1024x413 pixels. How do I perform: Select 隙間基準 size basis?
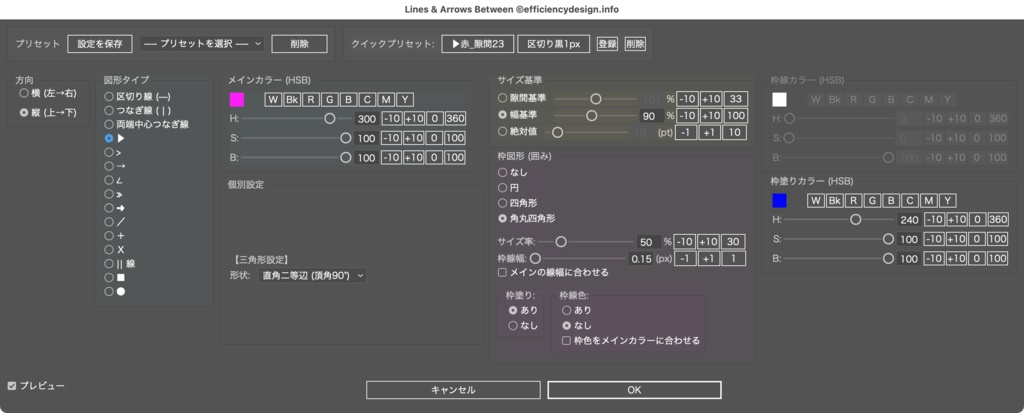[x=522, y=98]
